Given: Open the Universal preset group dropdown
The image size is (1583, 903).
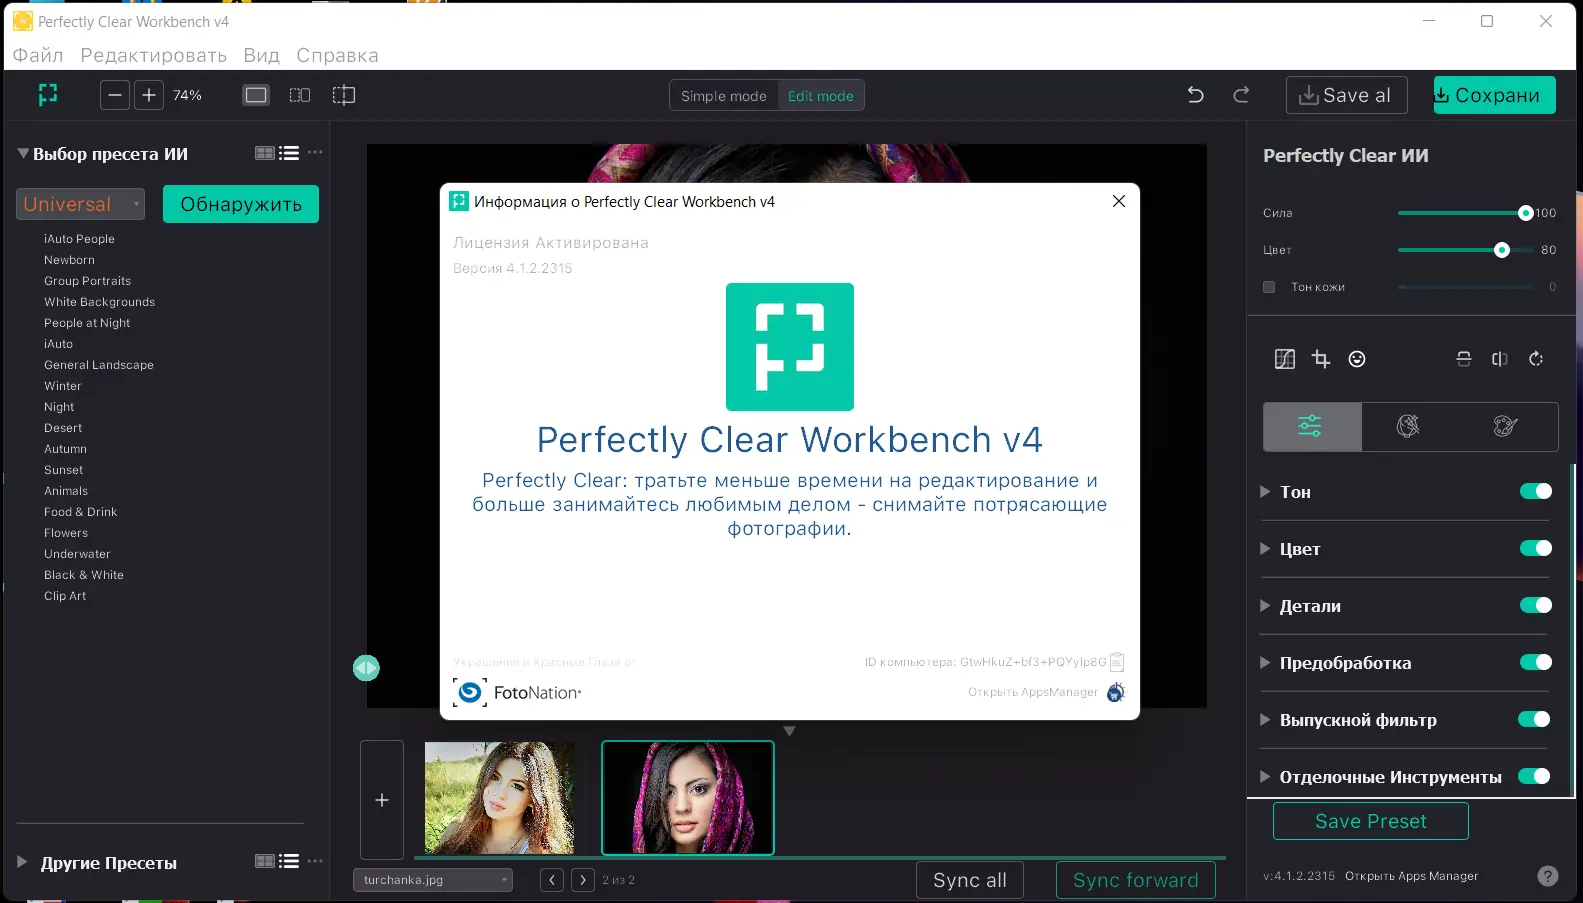Looking at the screenshot, I should click(81, 204).
